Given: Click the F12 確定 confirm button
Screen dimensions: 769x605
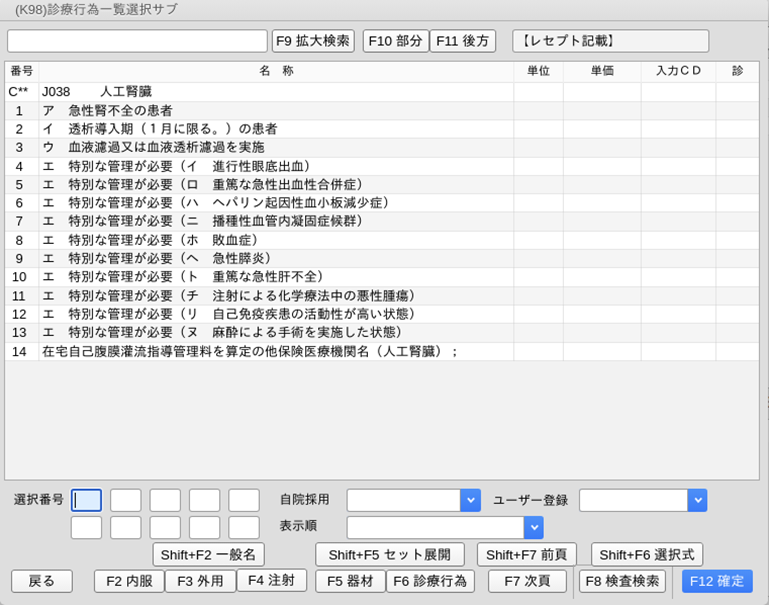Looking at the screenshot, I should [x=717, y=581].
